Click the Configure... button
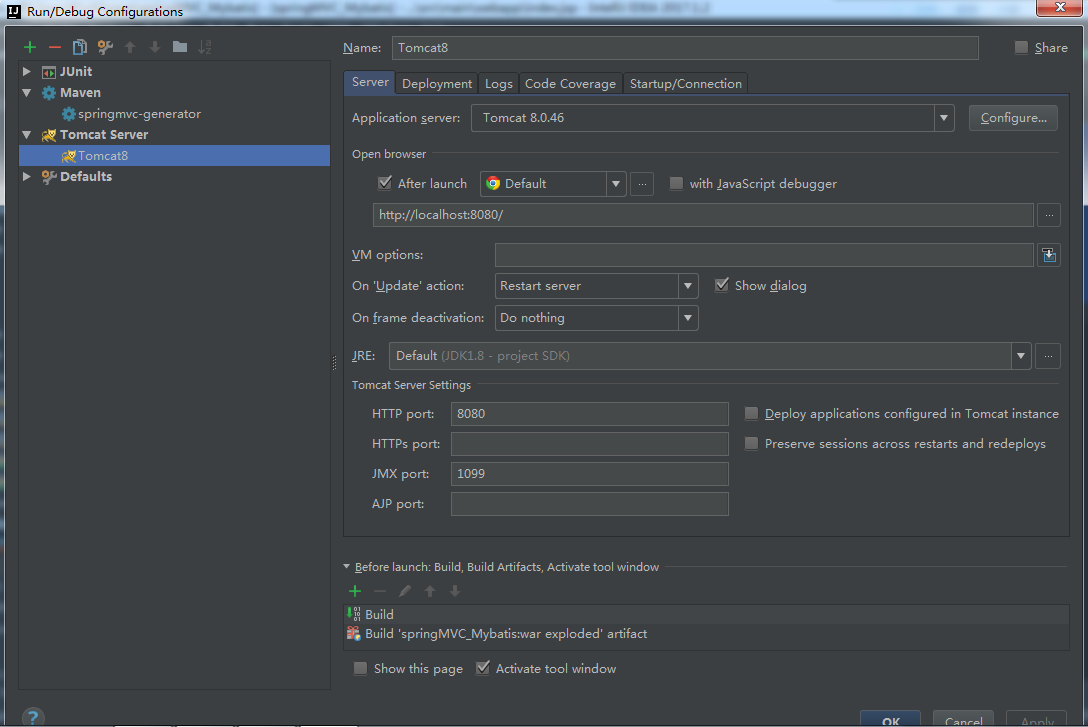This screenshot has height=727, width=1088. [x=1013, y=118]
